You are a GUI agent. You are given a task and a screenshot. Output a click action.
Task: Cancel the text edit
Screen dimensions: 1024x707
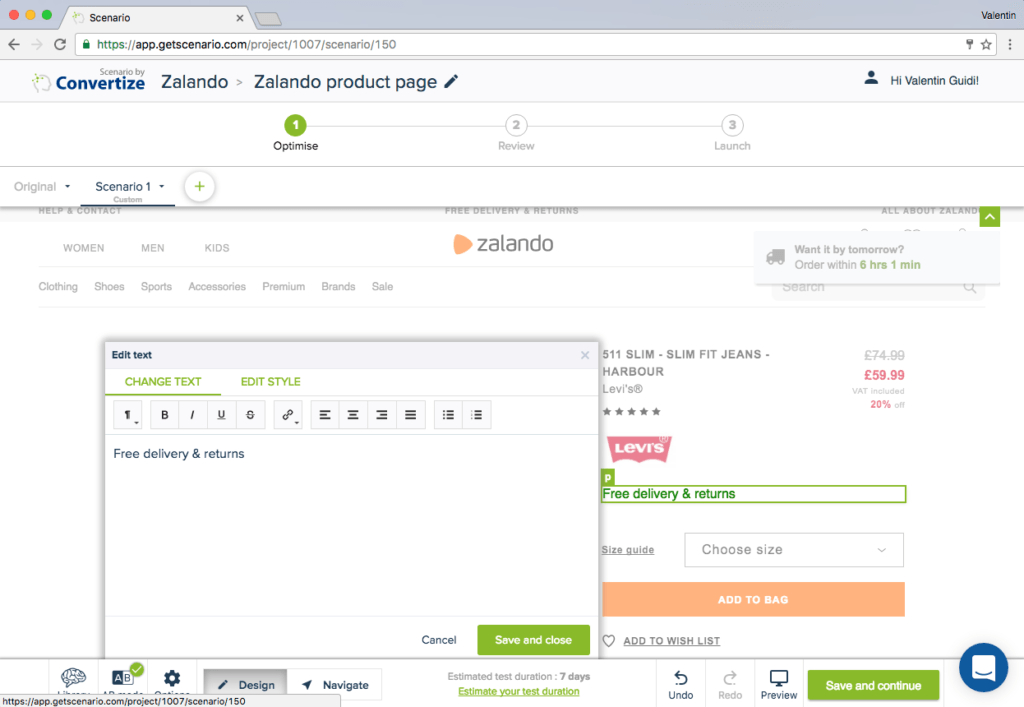439,640
